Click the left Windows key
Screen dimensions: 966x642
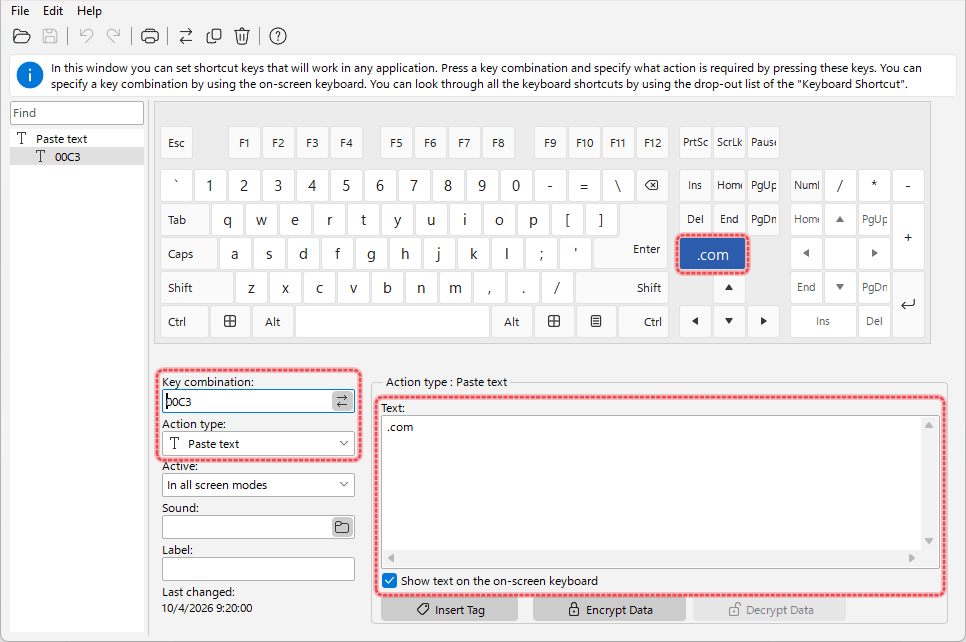tap(230, 322)
